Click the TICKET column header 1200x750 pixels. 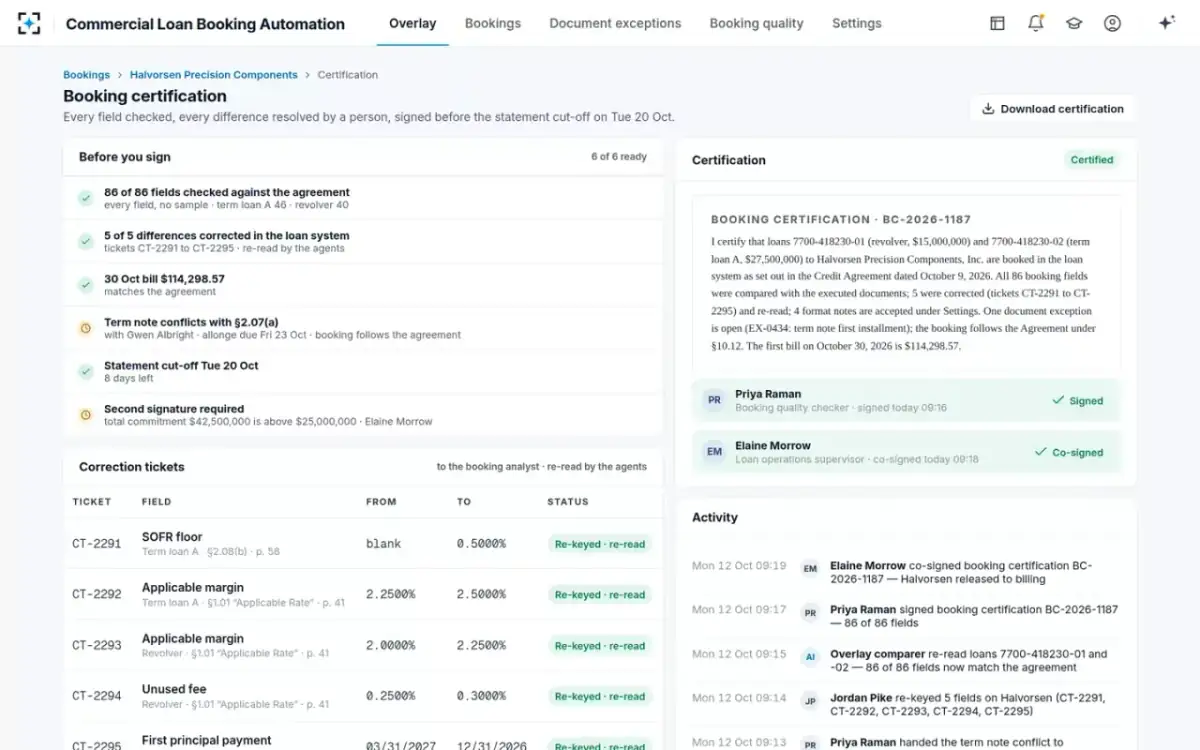(x=92, y=502)
